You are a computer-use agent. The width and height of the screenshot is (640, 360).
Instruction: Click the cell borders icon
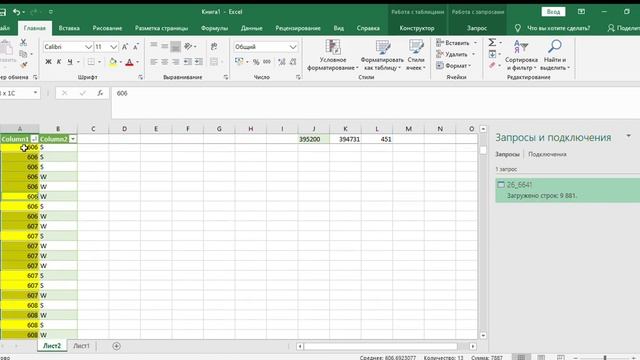coord(91,62)
